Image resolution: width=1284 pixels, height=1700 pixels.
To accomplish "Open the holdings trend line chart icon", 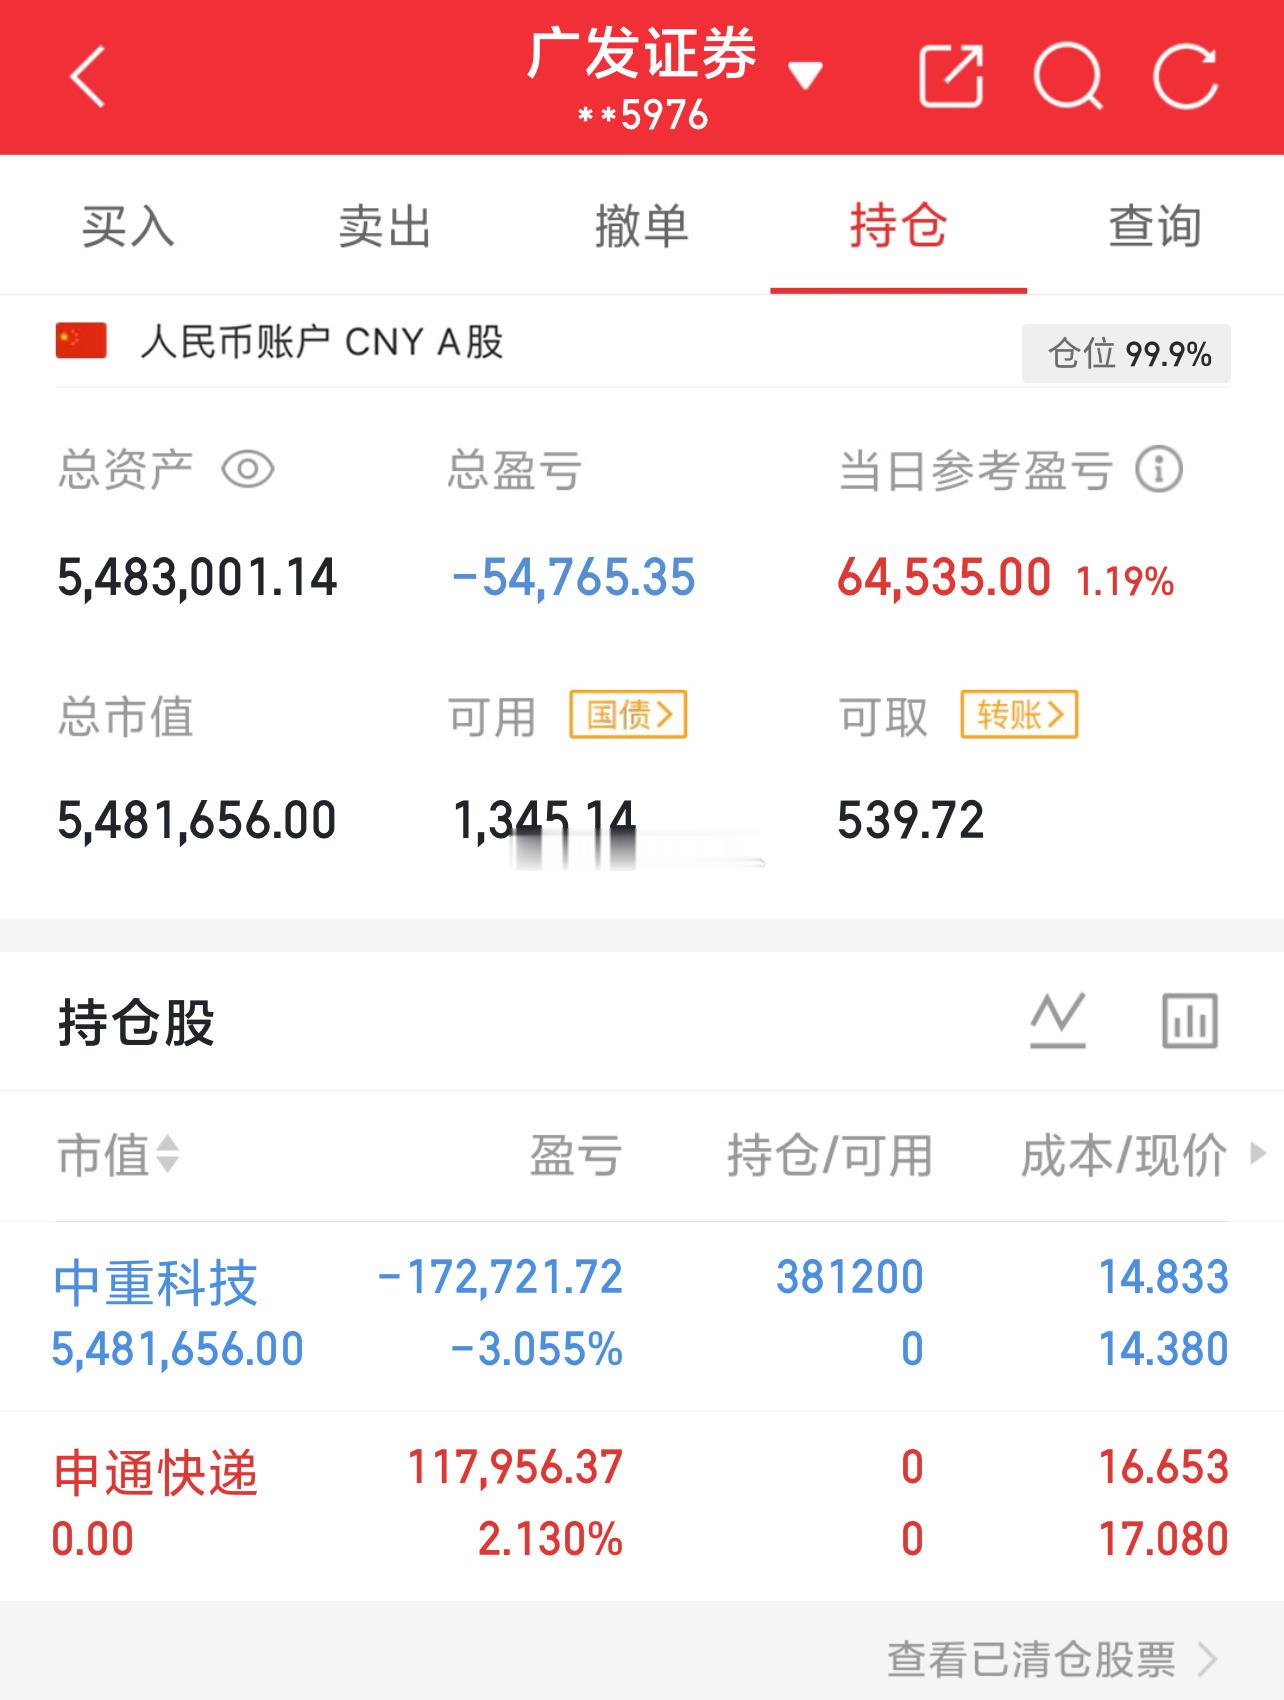I will [x=1058, y=1020].
